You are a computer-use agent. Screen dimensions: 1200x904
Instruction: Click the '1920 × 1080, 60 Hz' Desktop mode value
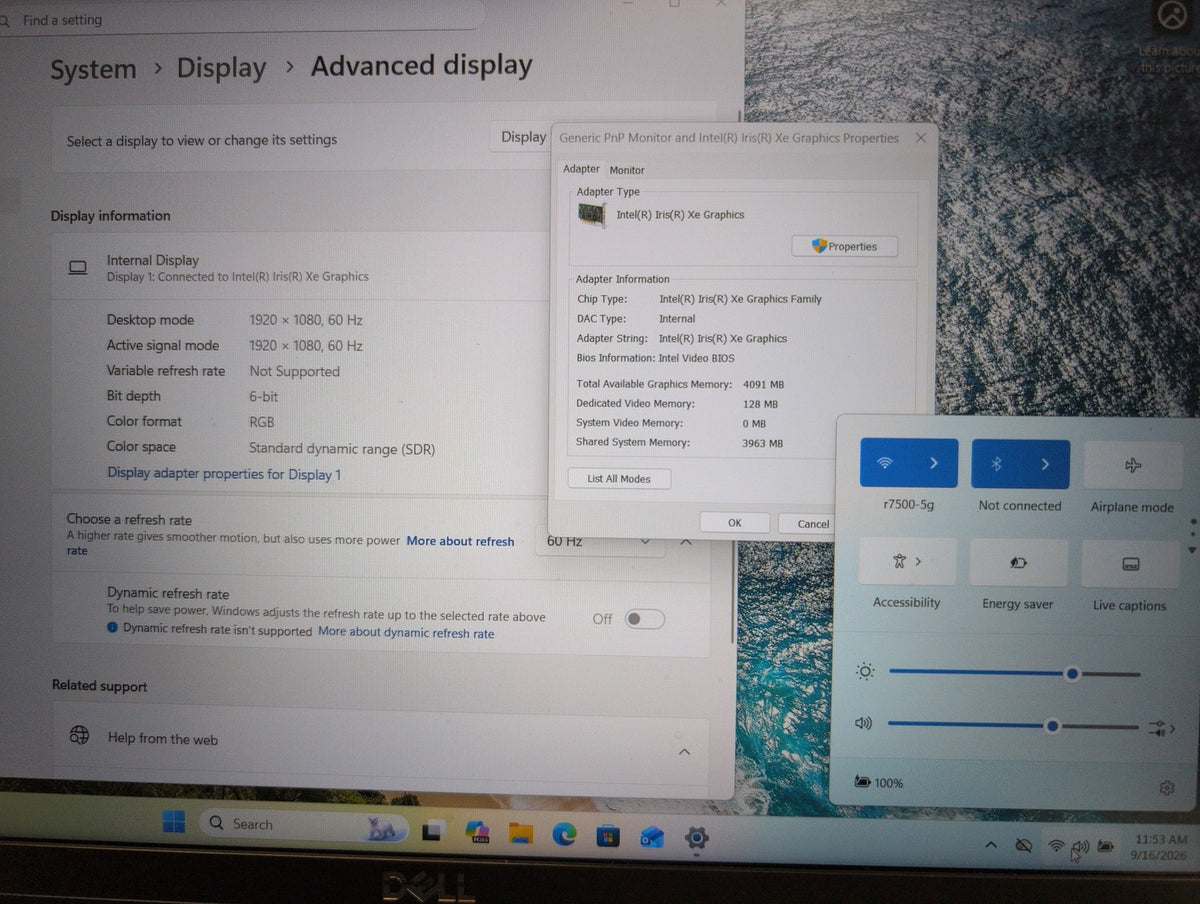pos(306,320)
